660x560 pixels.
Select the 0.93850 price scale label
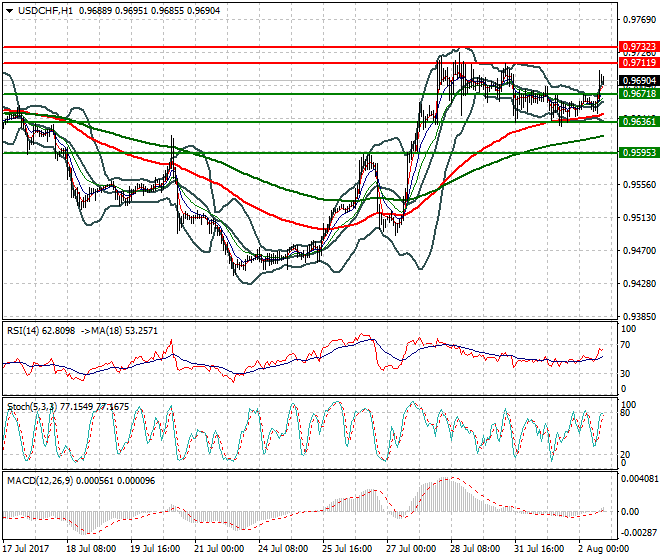click(639, 316)
